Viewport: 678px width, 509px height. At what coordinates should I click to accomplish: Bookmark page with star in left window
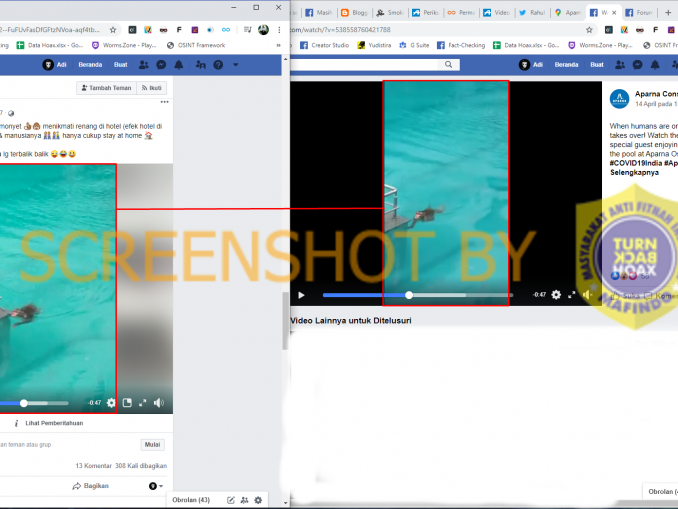(113, 30)
